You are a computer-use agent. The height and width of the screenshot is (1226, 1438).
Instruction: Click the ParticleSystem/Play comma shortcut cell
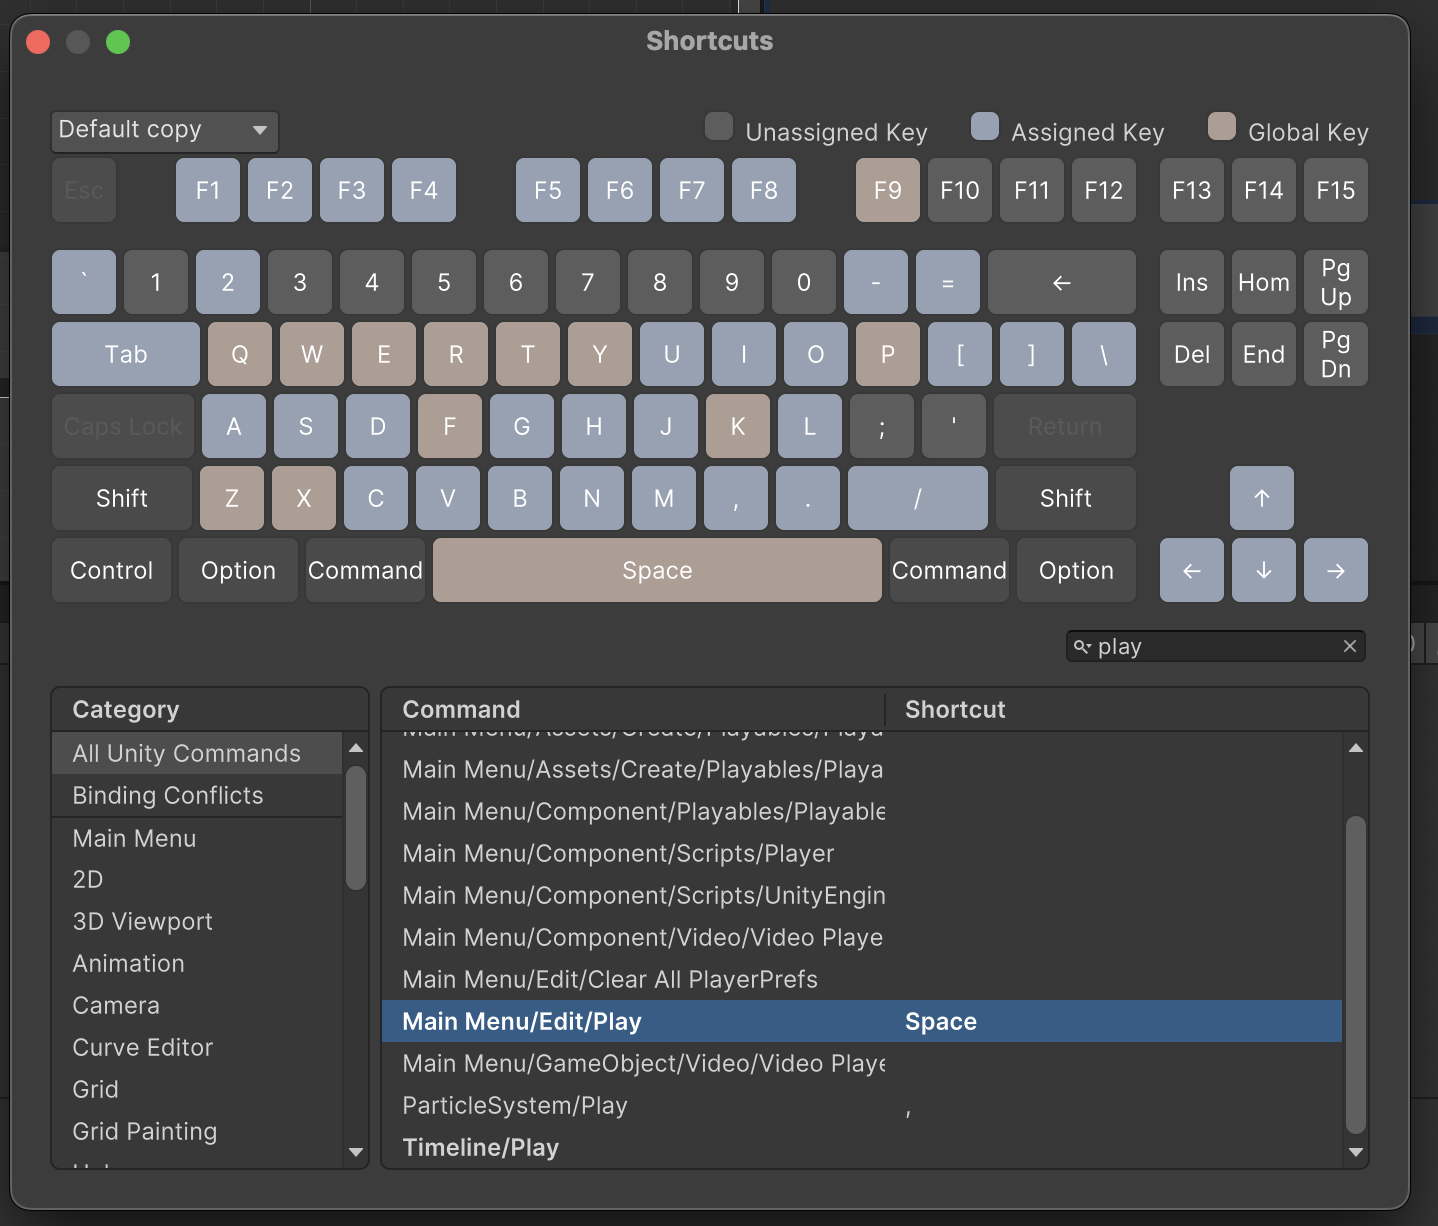[1115, 1105]
